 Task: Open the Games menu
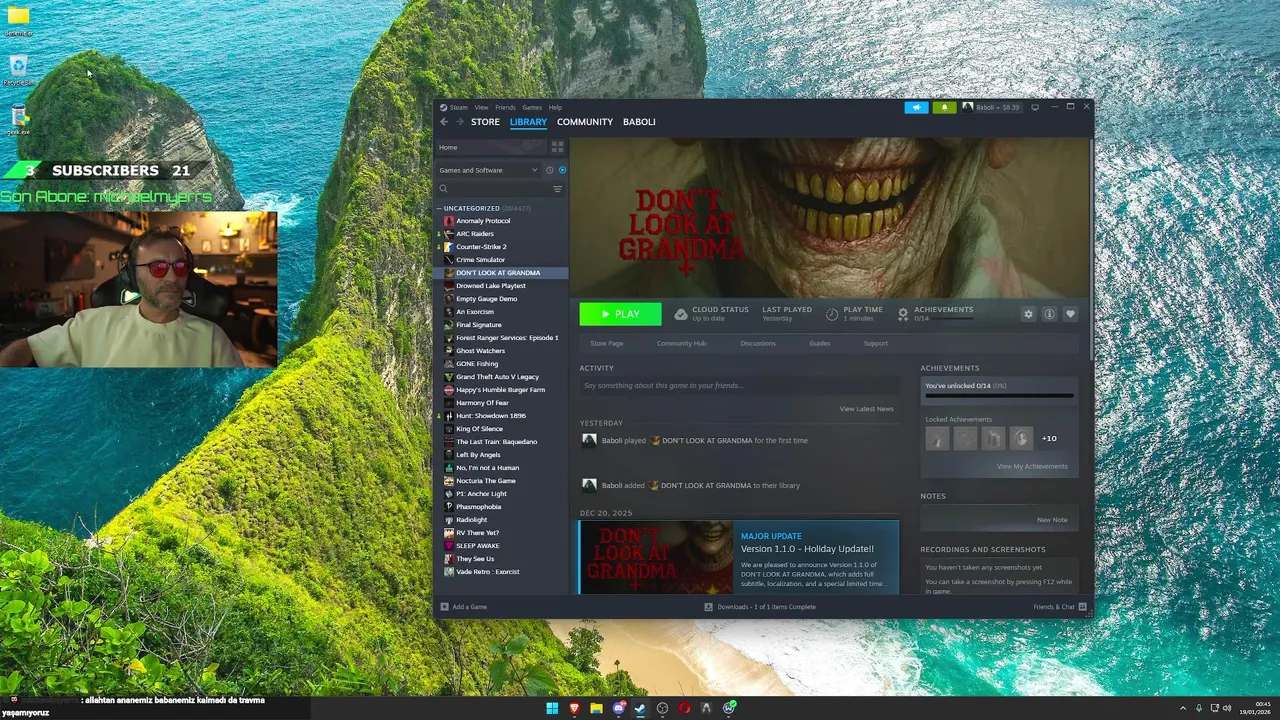click(x=532, y=107)
